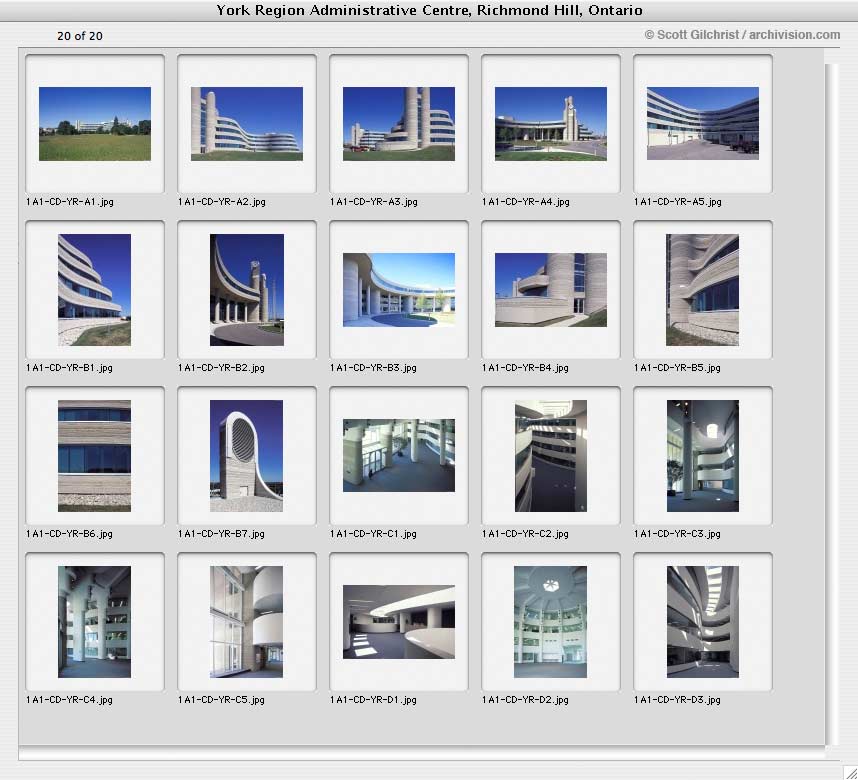This screenshot has width=858, height=780.
Task: Click the vertical scrollbar track
Action: click(832, 404)
